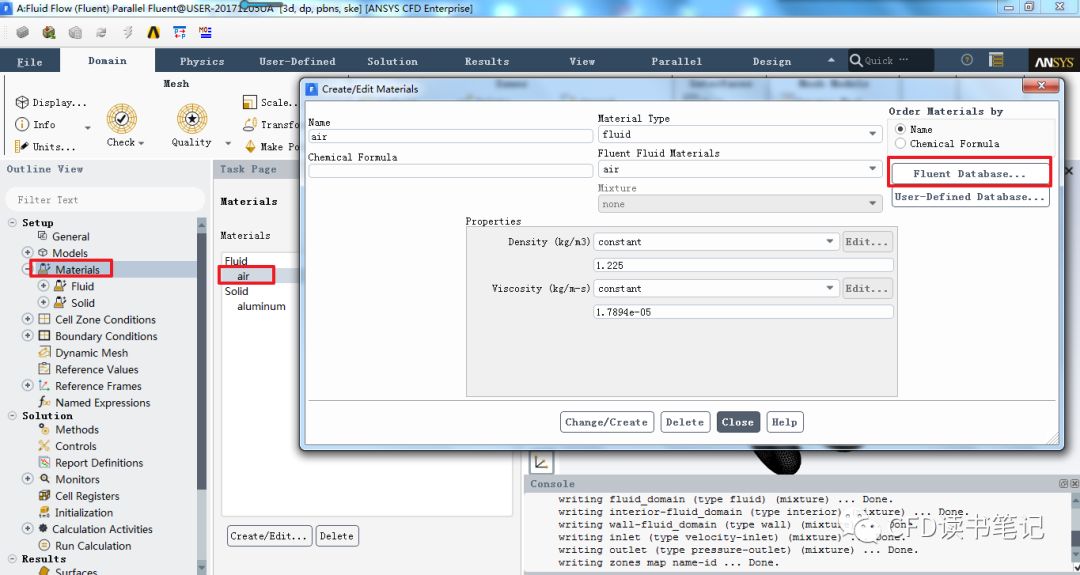Click the Scale mesh icon
Screen dimensions: 1080x575
pos(249,103)
